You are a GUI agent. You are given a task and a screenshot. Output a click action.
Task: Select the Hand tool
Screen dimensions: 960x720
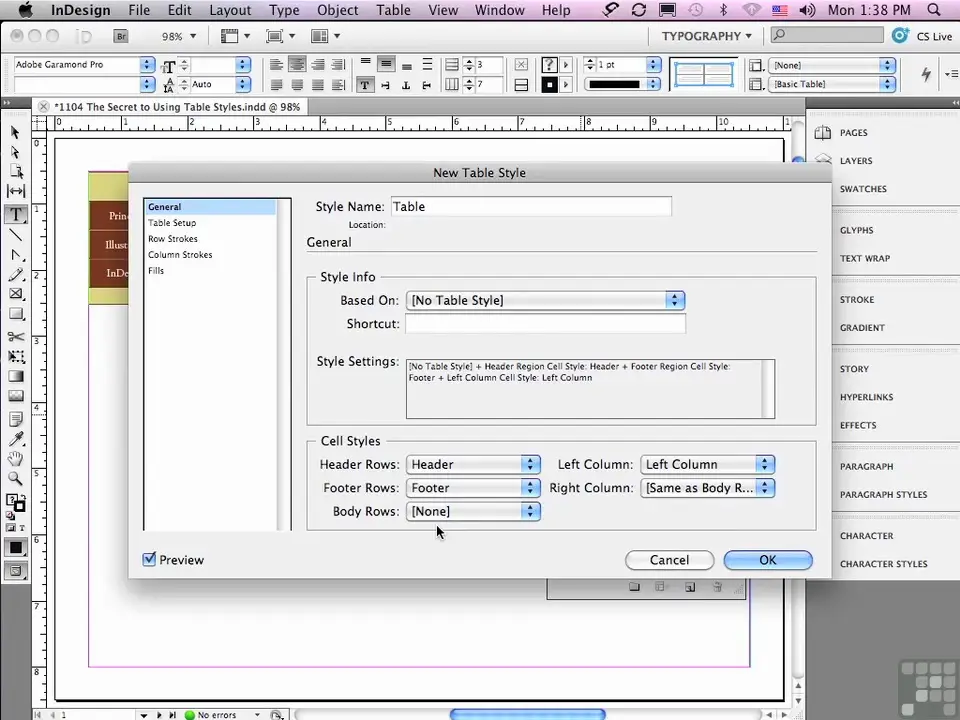pyautogui.click(x=16, y=459)
